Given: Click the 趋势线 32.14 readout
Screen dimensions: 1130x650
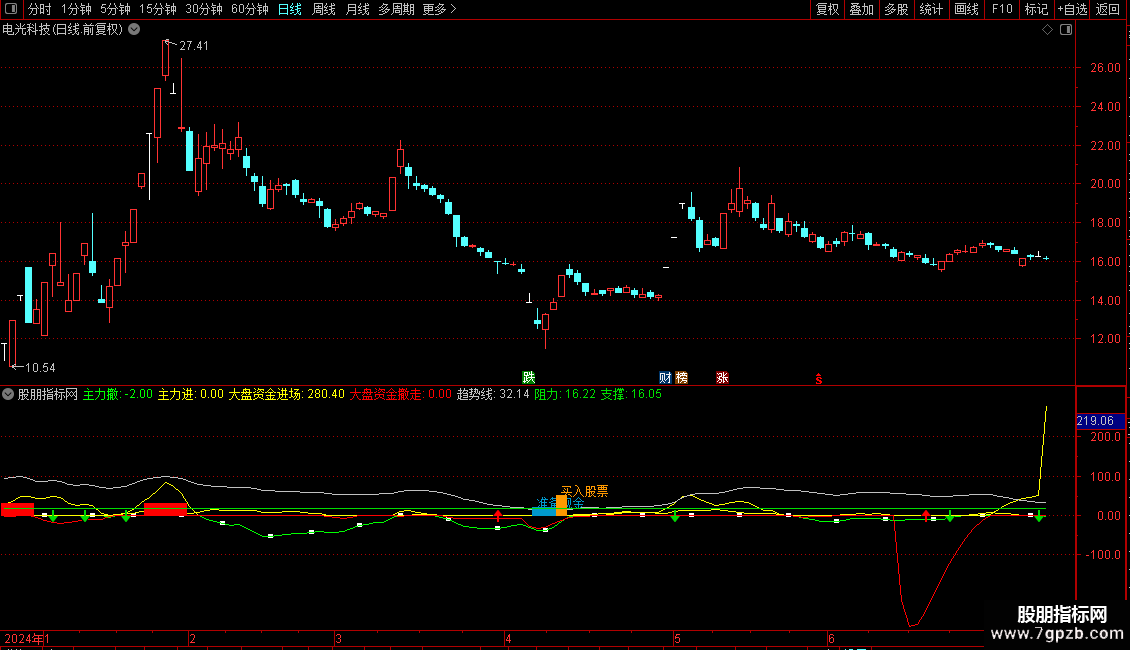Looking at the screenshot, I should [493, 394].
